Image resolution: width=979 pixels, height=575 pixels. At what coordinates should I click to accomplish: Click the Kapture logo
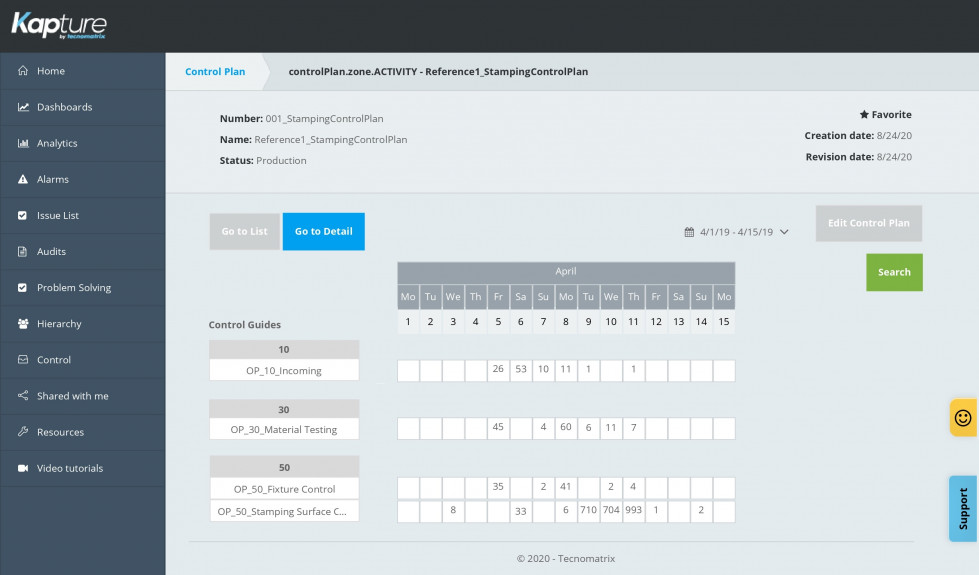59,26
